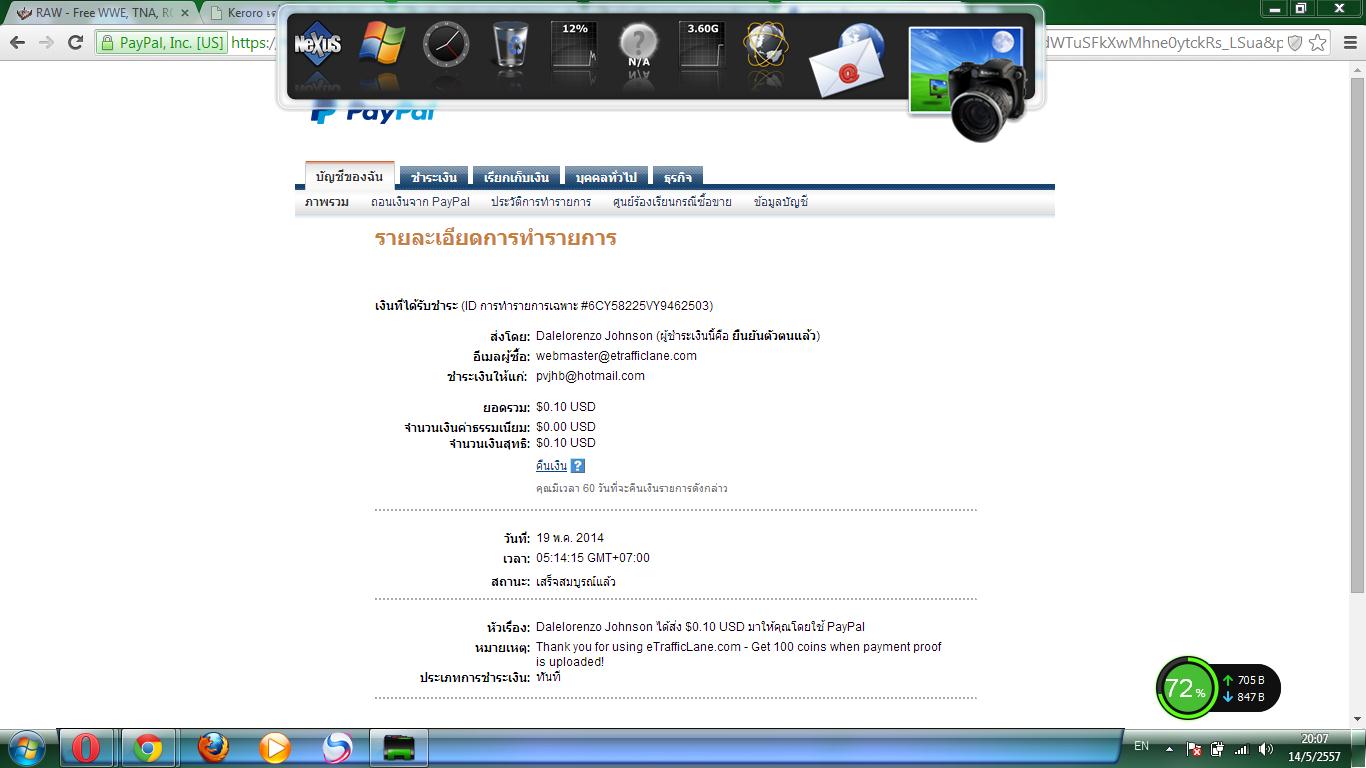
Task: Click the คืนเงิน refund link
Action: click(551, 466)
